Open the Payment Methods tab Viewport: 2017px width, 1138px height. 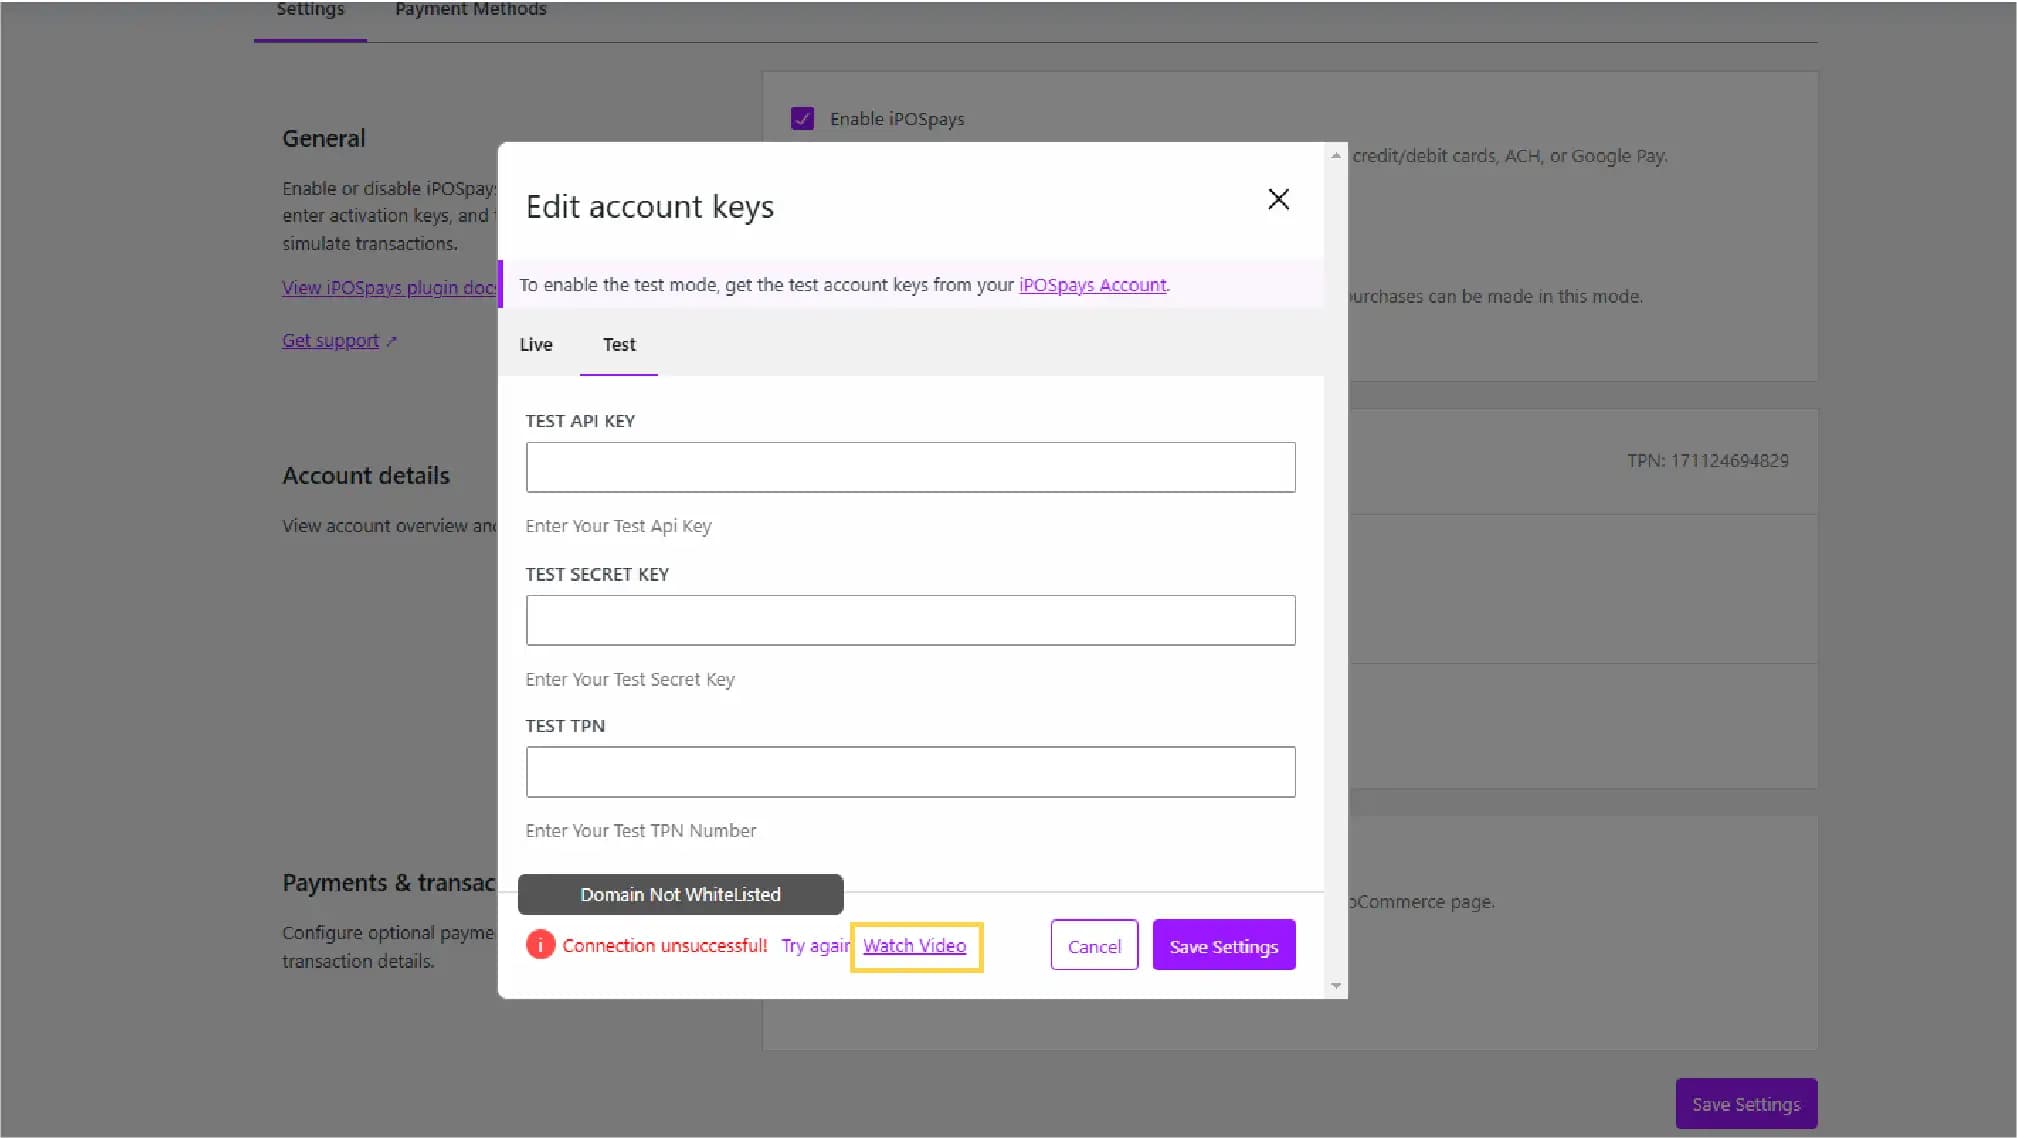coord(470,10)
